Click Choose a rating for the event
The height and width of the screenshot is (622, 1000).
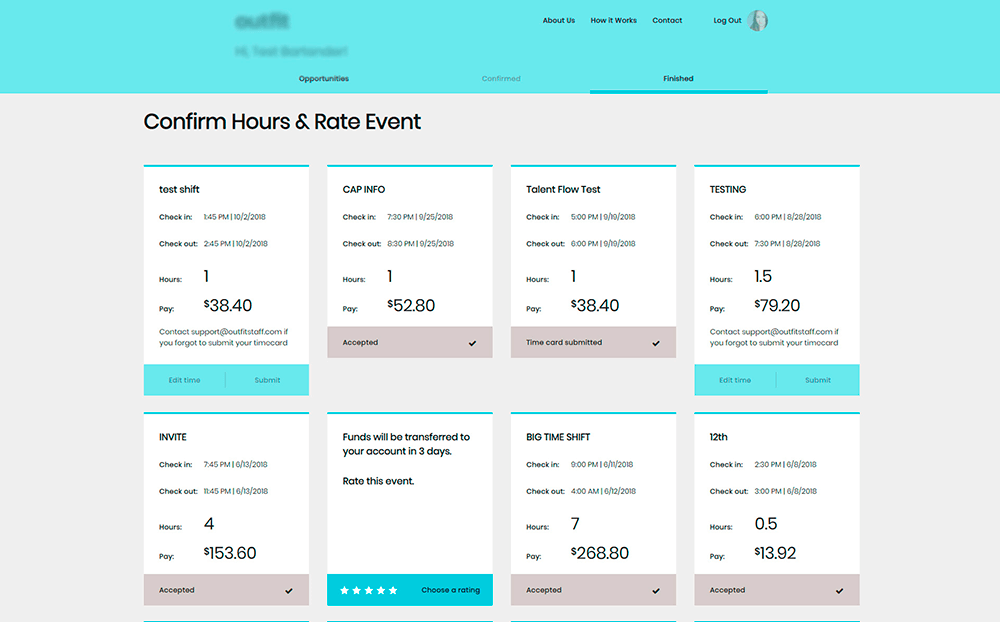[450, 590]
